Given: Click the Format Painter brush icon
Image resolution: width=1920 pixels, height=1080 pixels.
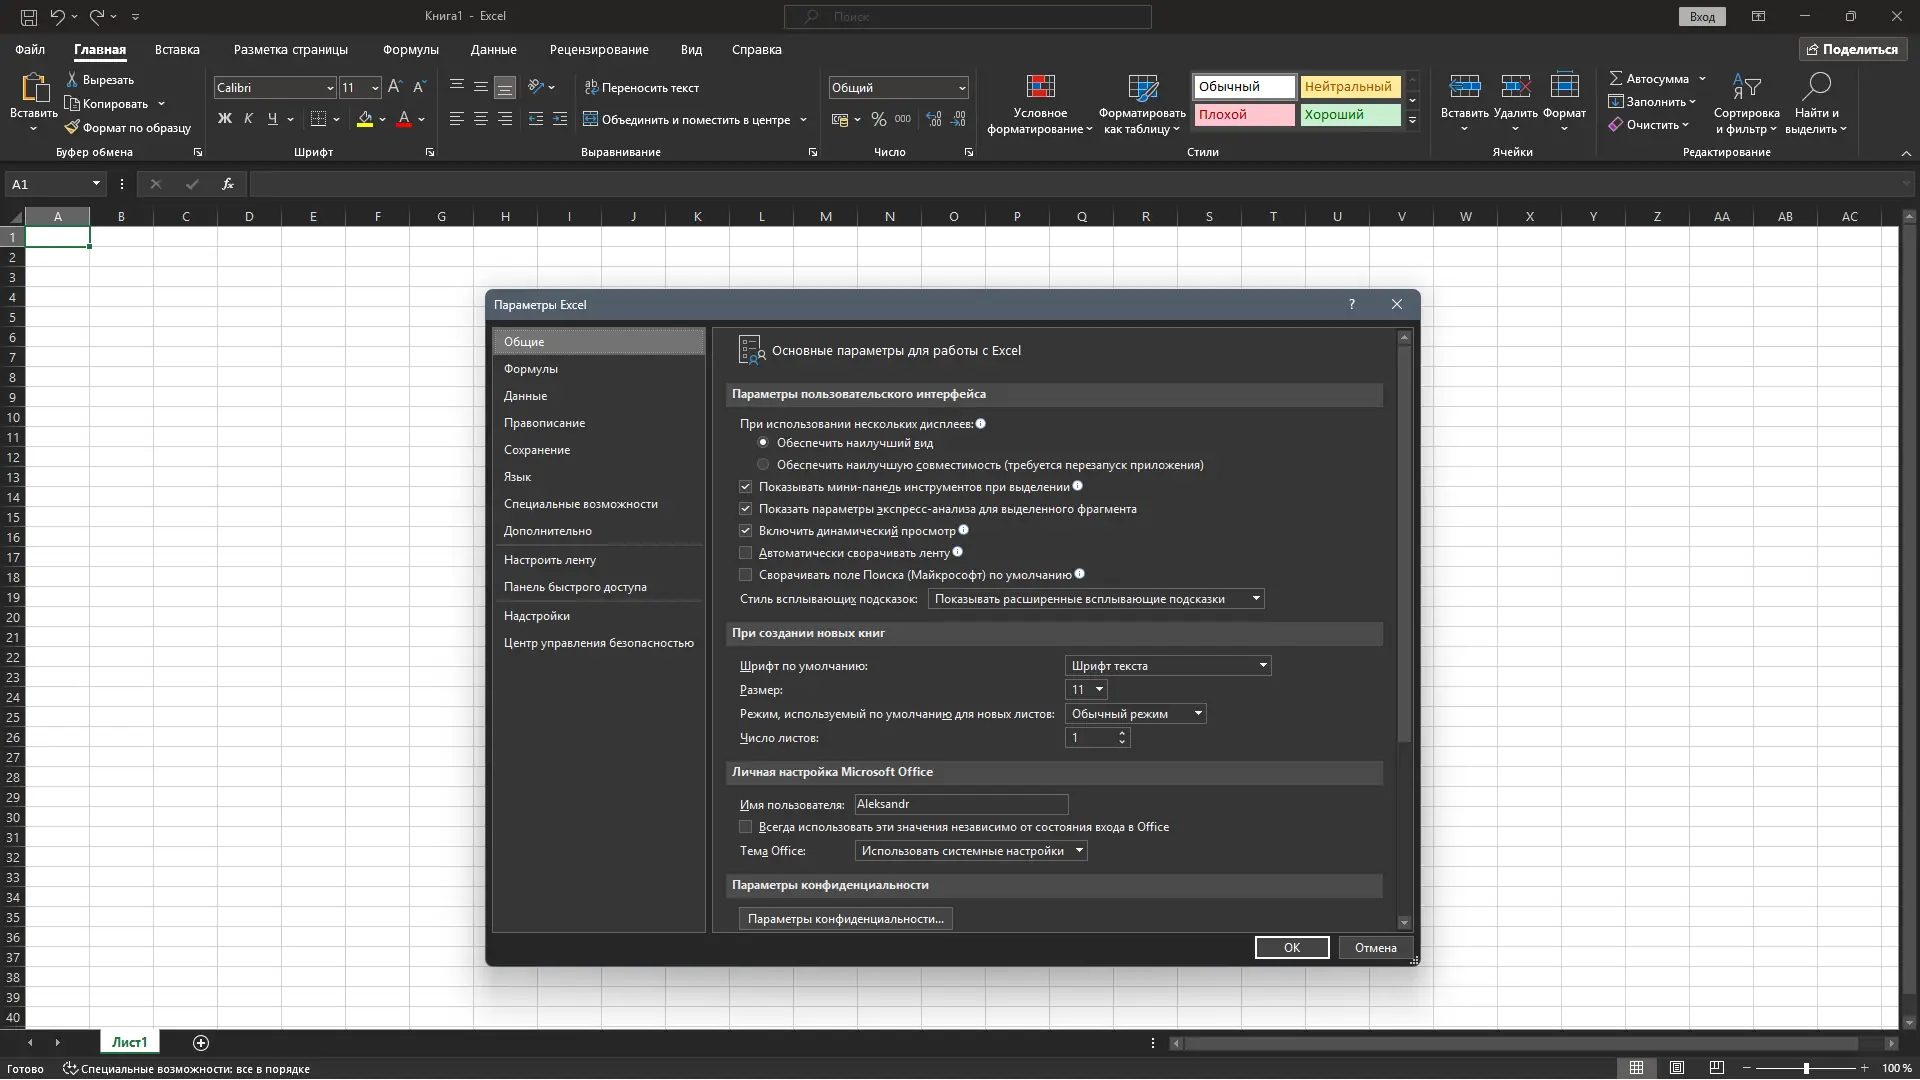Looking at the screenshot, I should click(x=72, y=128).
